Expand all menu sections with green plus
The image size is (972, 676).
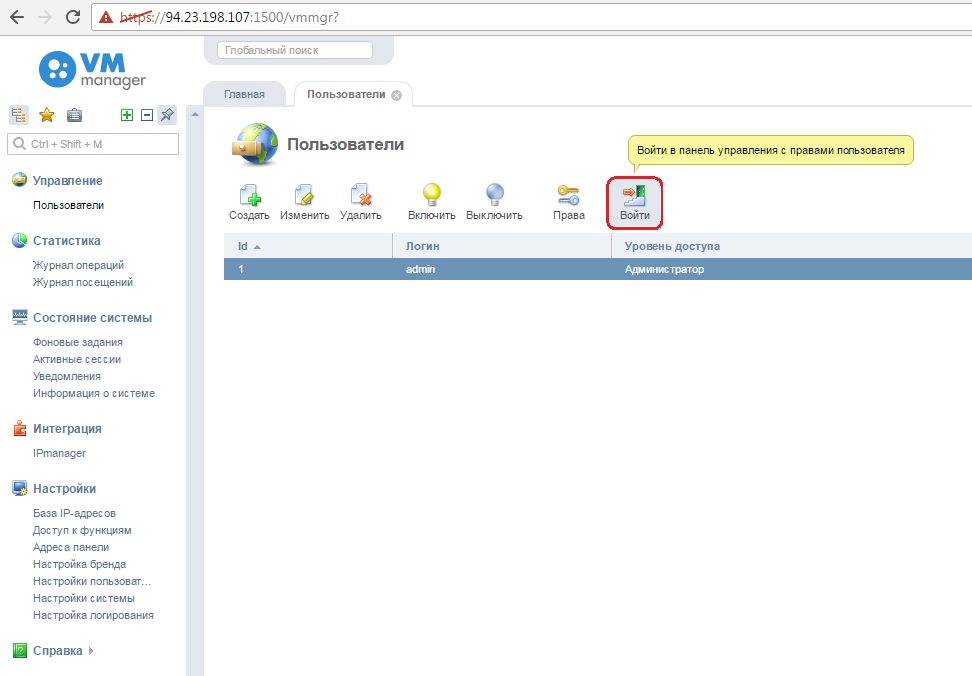126,115
